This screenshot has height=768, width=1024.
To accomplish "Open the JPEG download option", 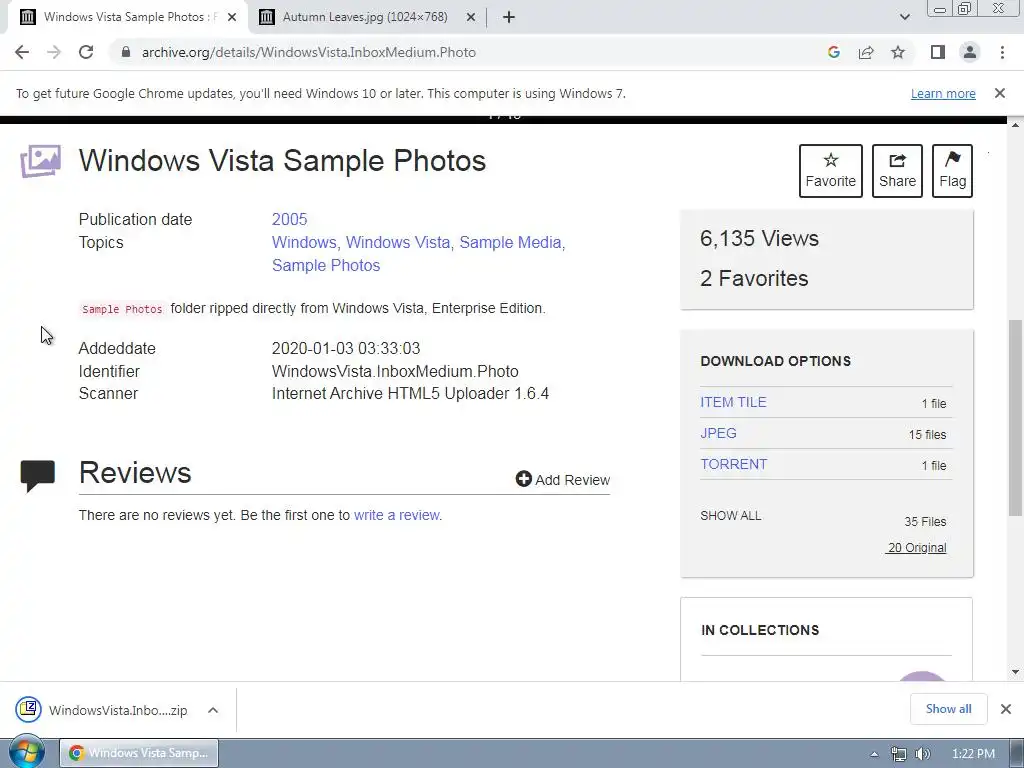I will [x=718, y=433].
